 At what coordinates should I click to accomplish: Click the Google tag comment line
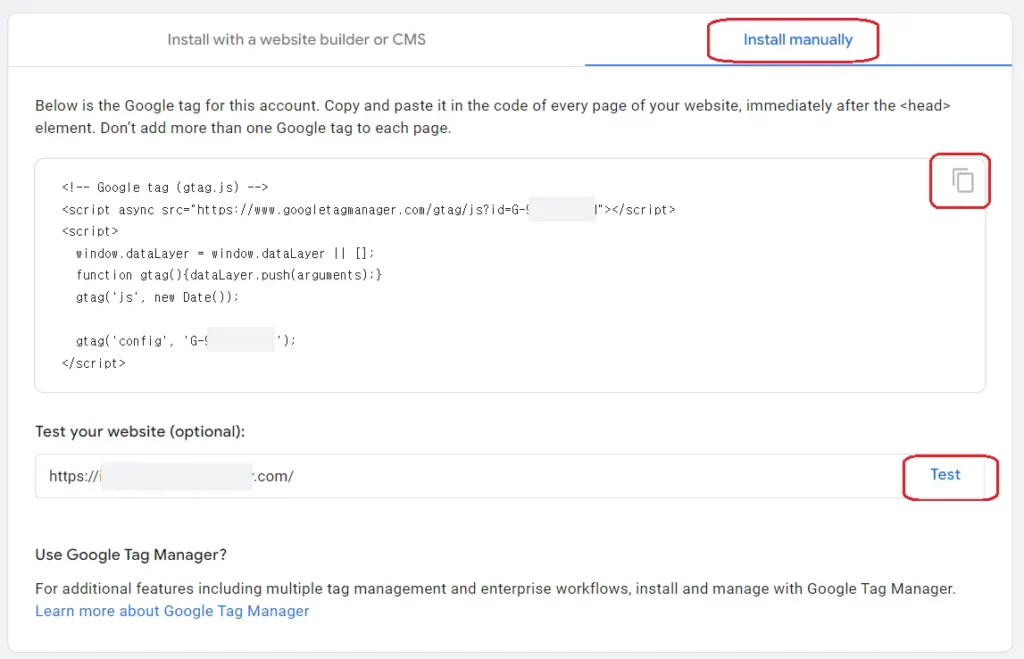tap(165, 187)
